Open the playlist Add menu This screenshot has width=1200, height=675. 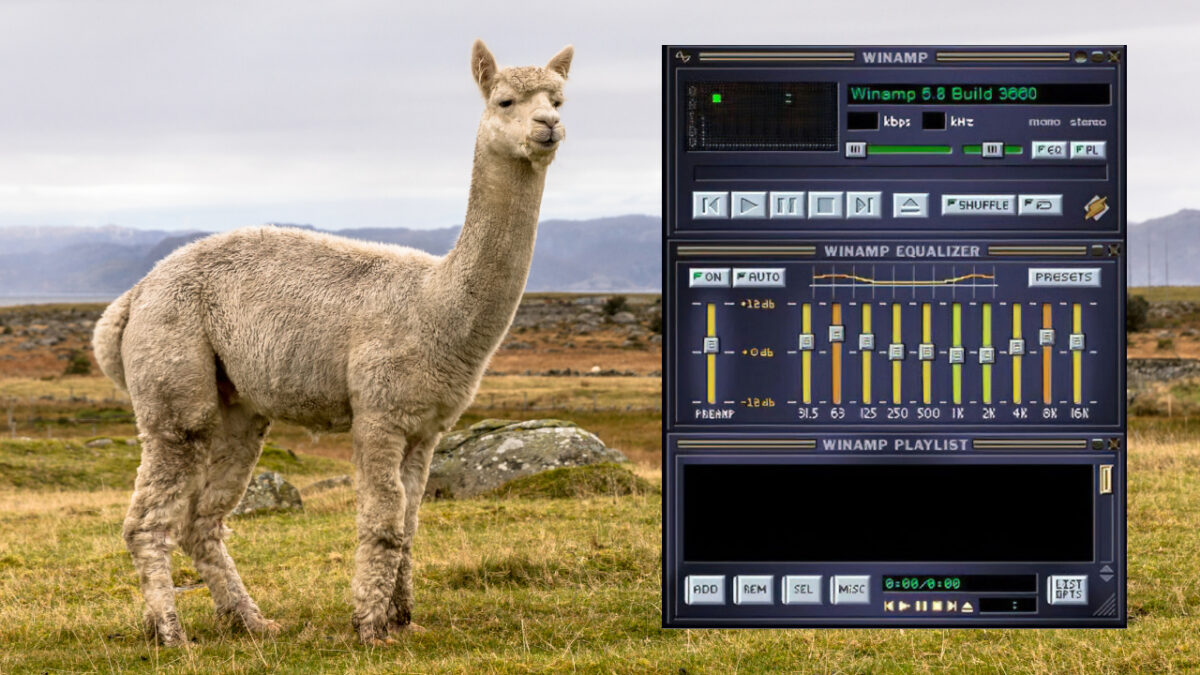pos(705,589)
